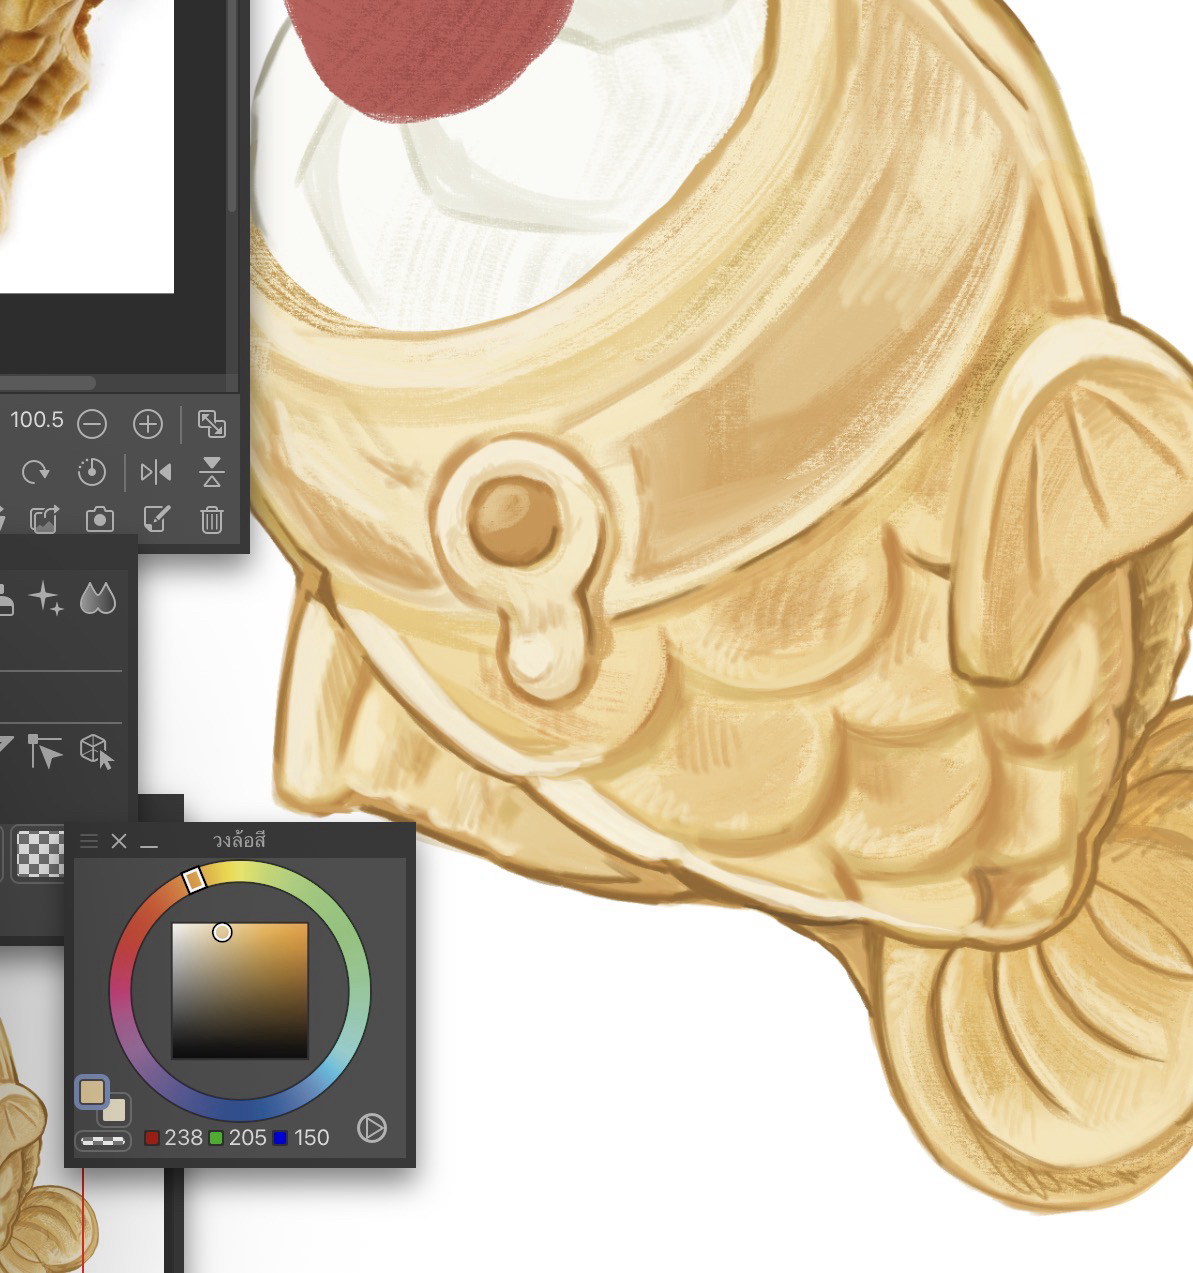Viewport: 1193px width, 1273px height.
Task: Choose the transparent color bar
Action: click(x=102, y=1140)
